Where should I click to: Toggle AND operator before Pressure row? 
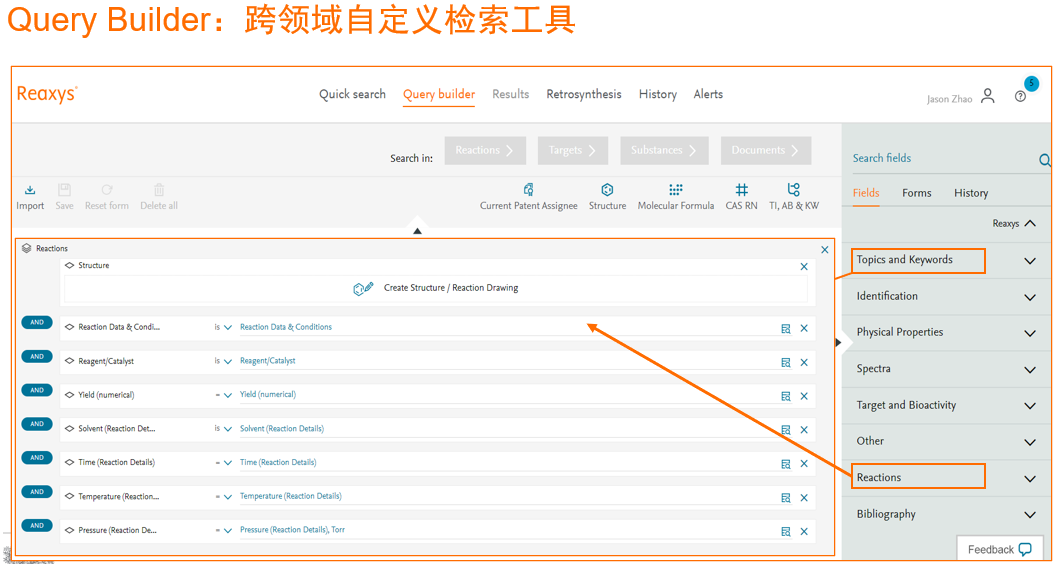37,526
